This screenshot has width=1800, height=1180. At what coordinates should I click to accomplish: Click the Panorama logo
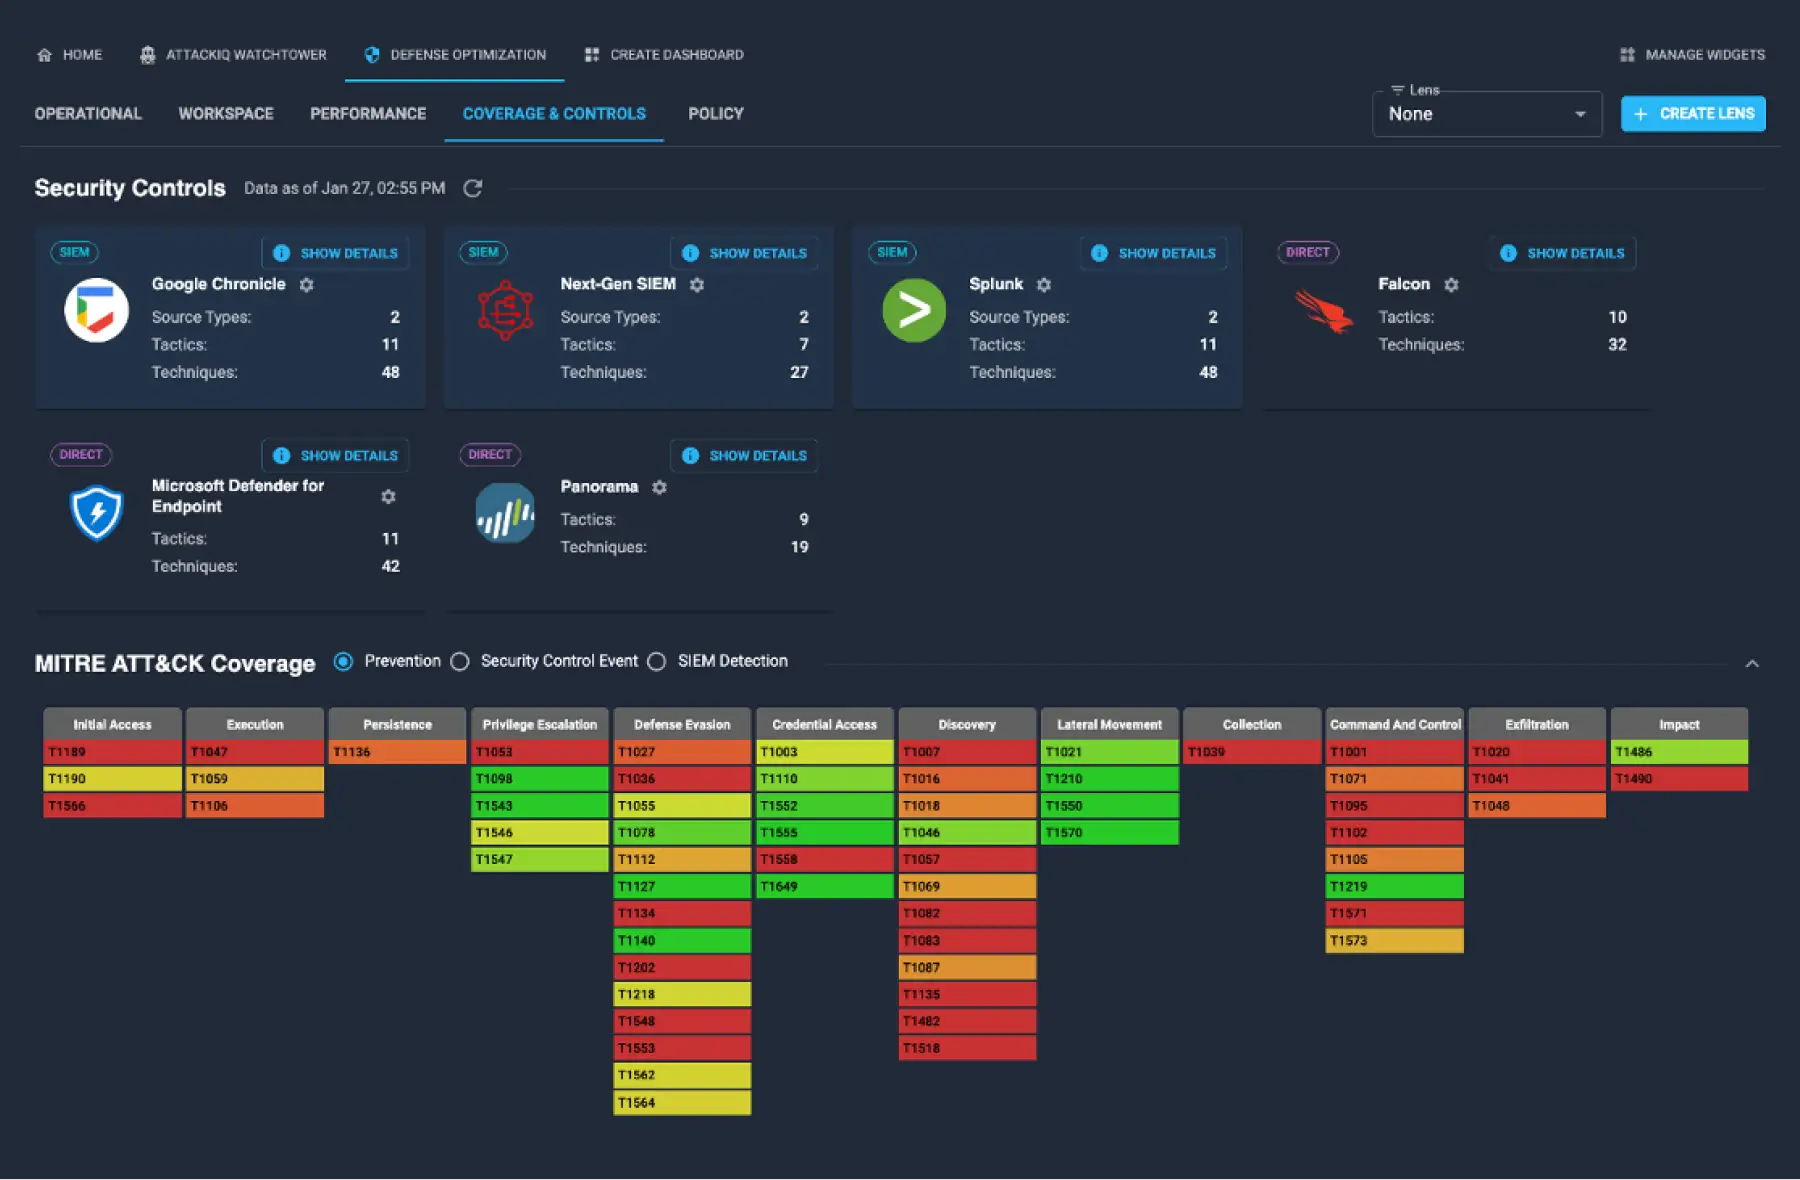pyautogui.click(x=505, y=513)
